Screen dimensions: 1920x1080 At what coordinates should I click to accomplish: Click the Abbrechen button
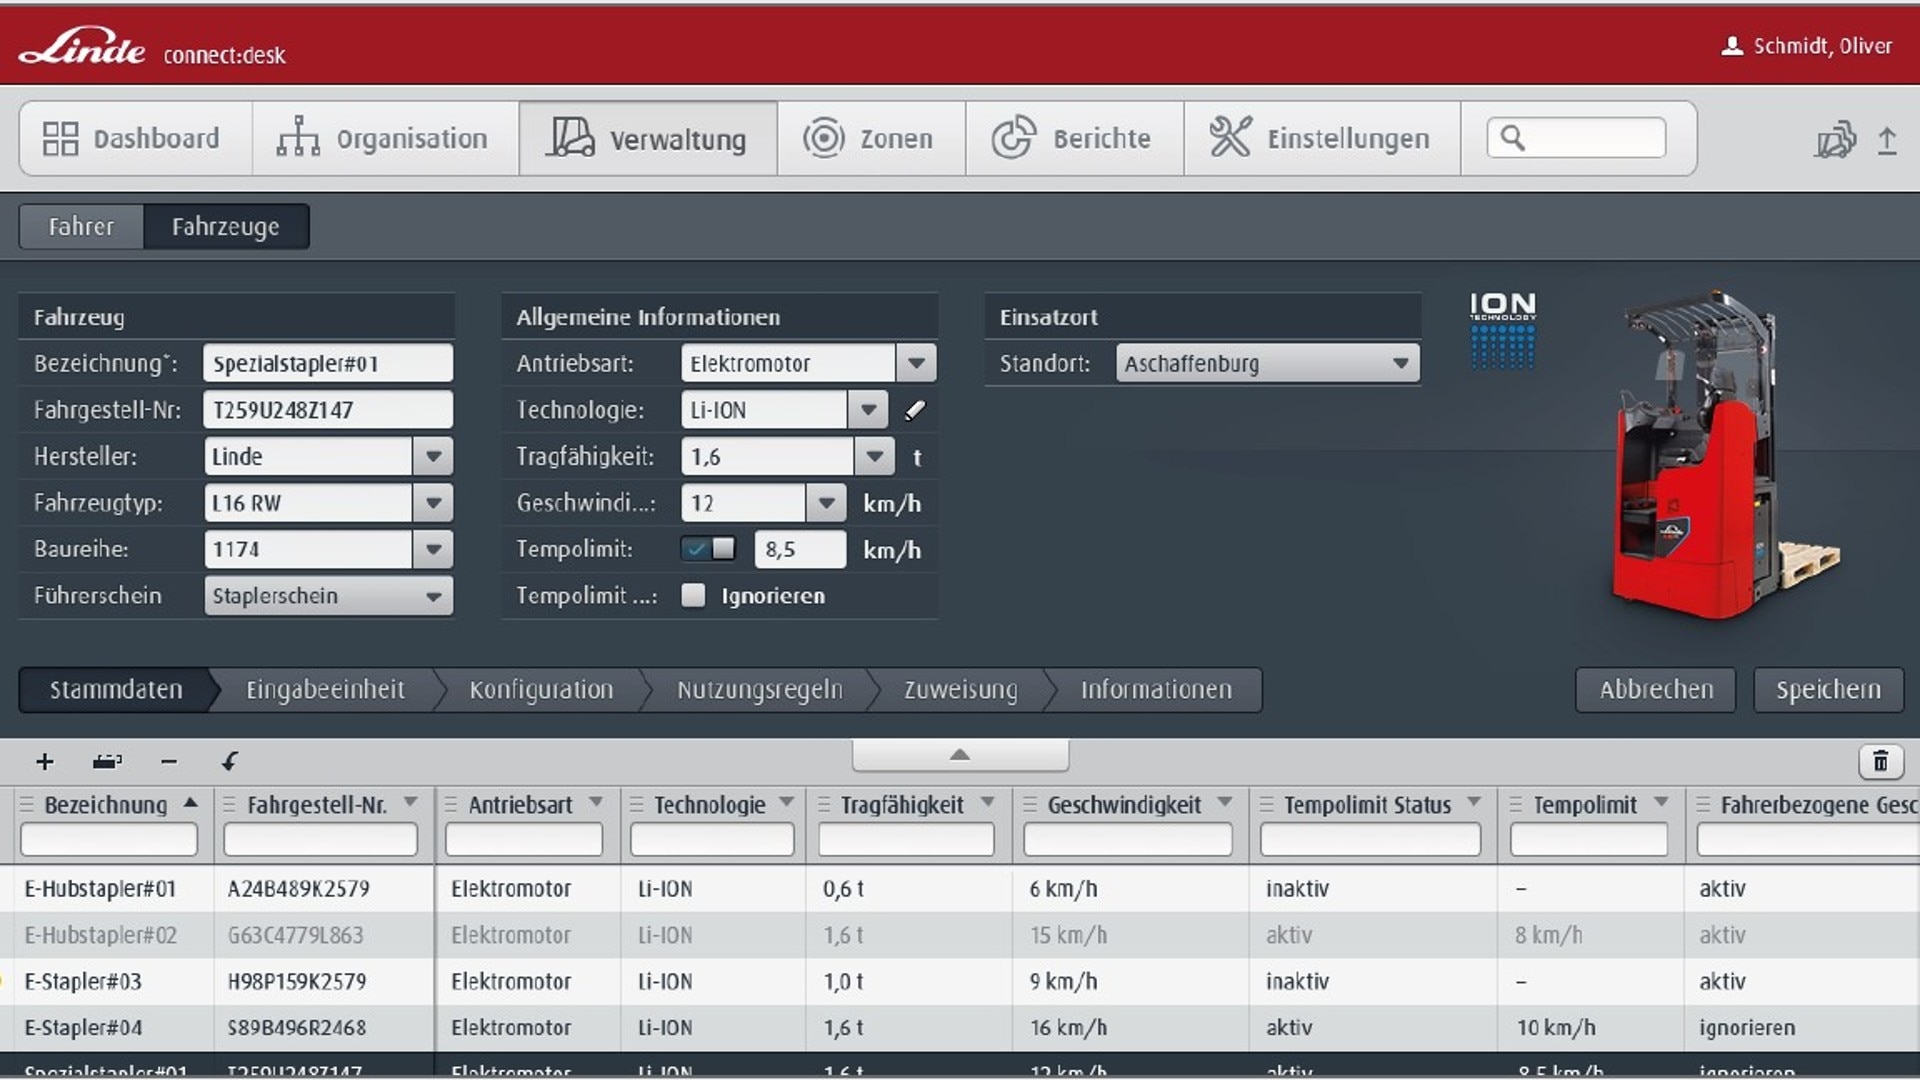[1655, 689]
